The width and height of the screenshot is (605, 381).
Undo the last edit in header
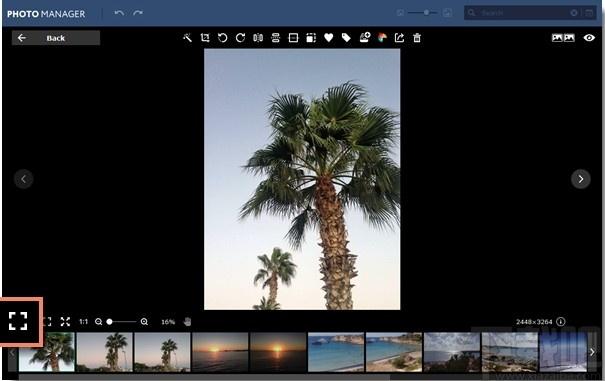119,13
